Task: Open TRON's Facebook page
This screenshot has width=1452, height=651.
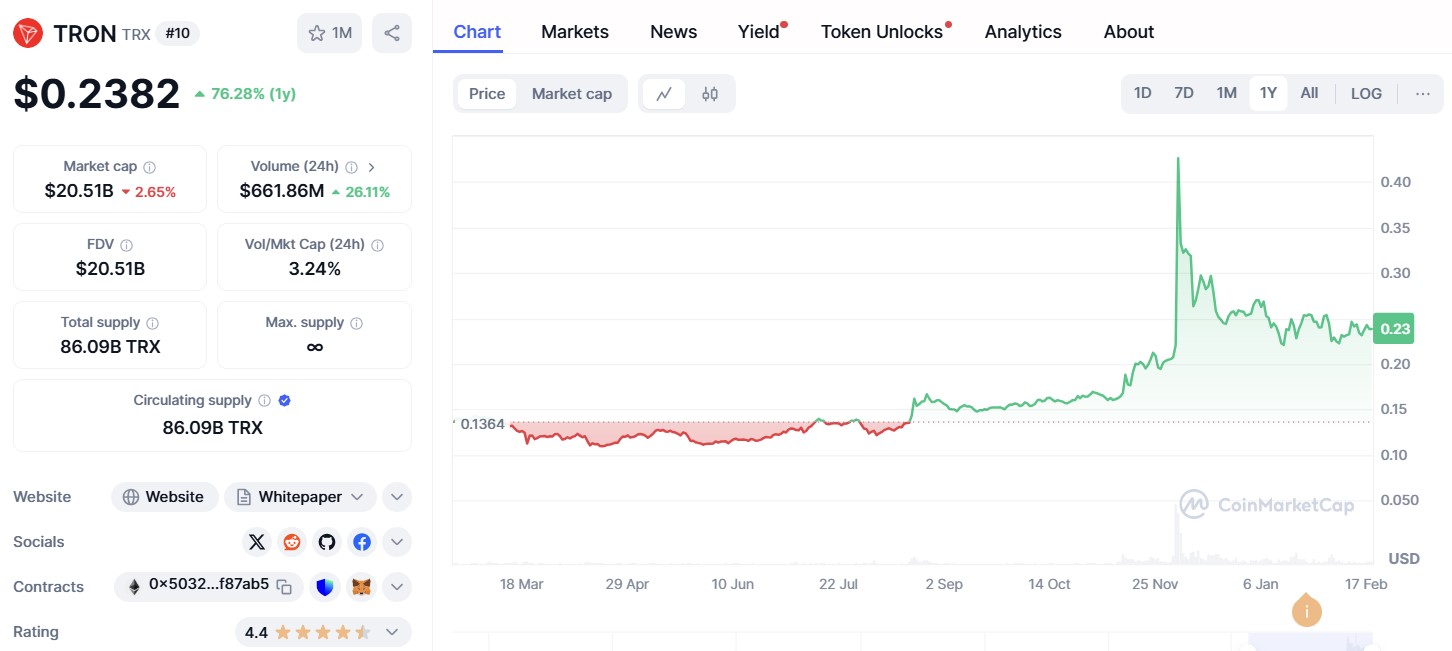Action: pyautogui.click(x=362, y=541)
